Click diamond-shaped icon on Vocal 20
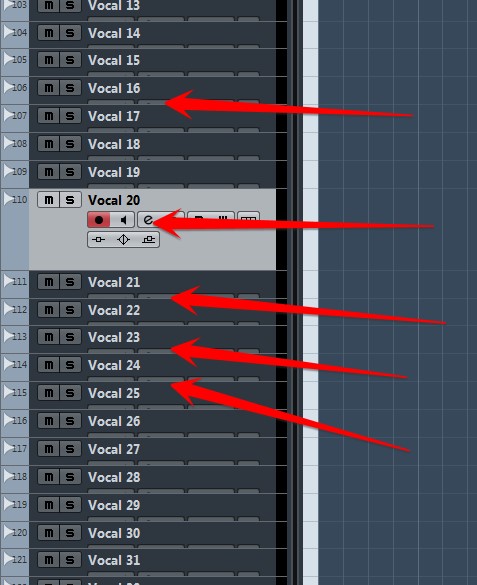Image resolution: width=477 pixels, height=585 pixels. 123,239
